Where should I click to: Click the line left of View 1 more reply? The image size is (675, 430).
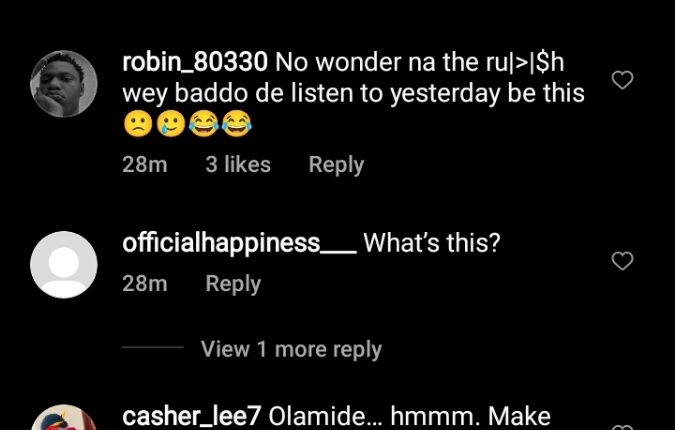[x=153, y=347]
